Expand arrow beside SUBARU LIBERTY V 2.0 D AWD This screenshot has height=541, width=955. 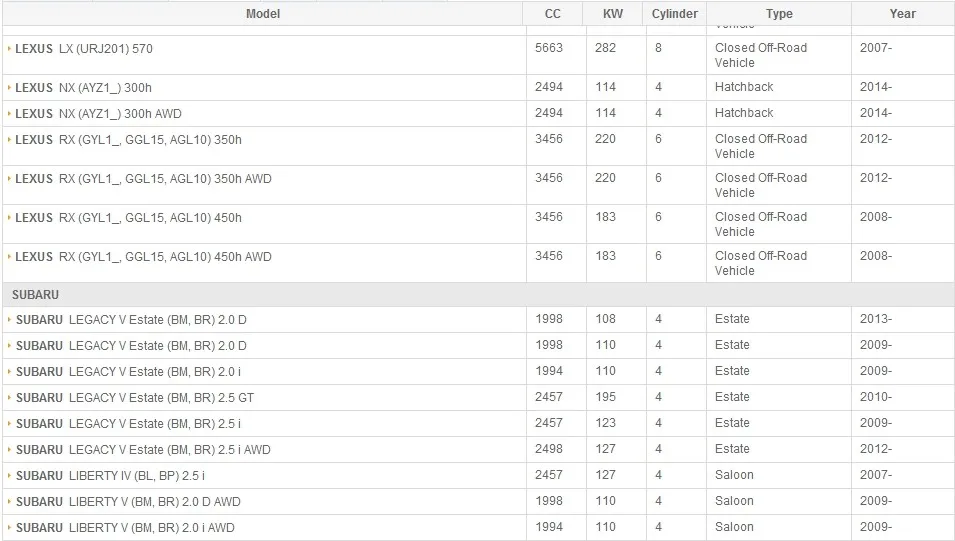tap(9, 501)
